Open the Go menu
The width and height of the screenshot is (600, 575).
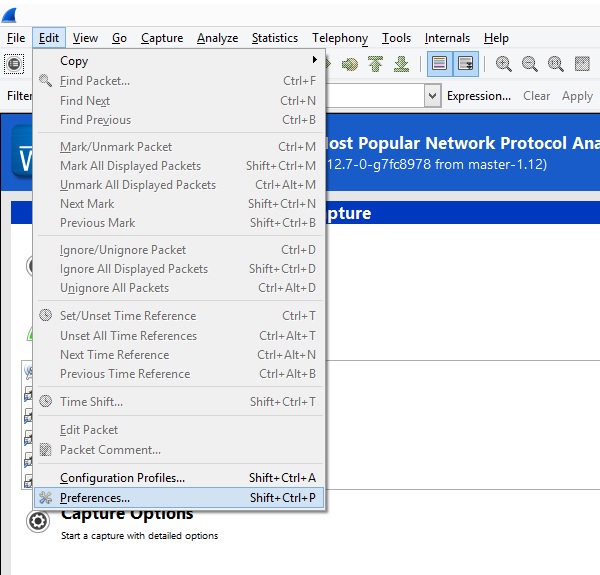[x=119, y=38]
